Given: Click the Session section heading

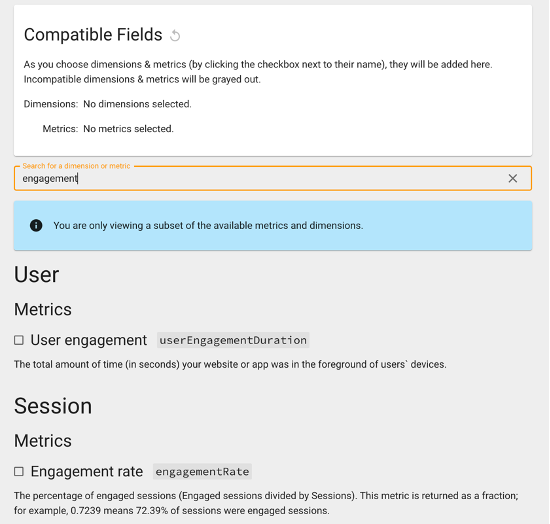Looking at the screenshot, I should point(53,406).
